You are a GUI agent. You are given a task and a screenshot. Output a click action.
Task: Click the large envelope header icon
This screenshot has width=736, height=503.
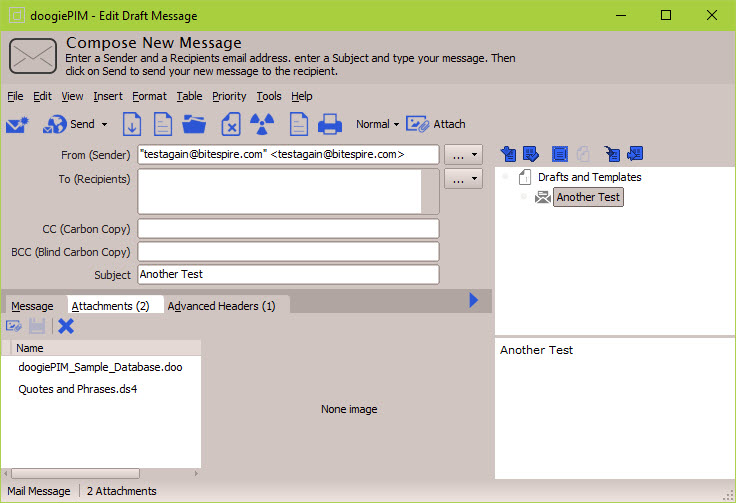33,56
